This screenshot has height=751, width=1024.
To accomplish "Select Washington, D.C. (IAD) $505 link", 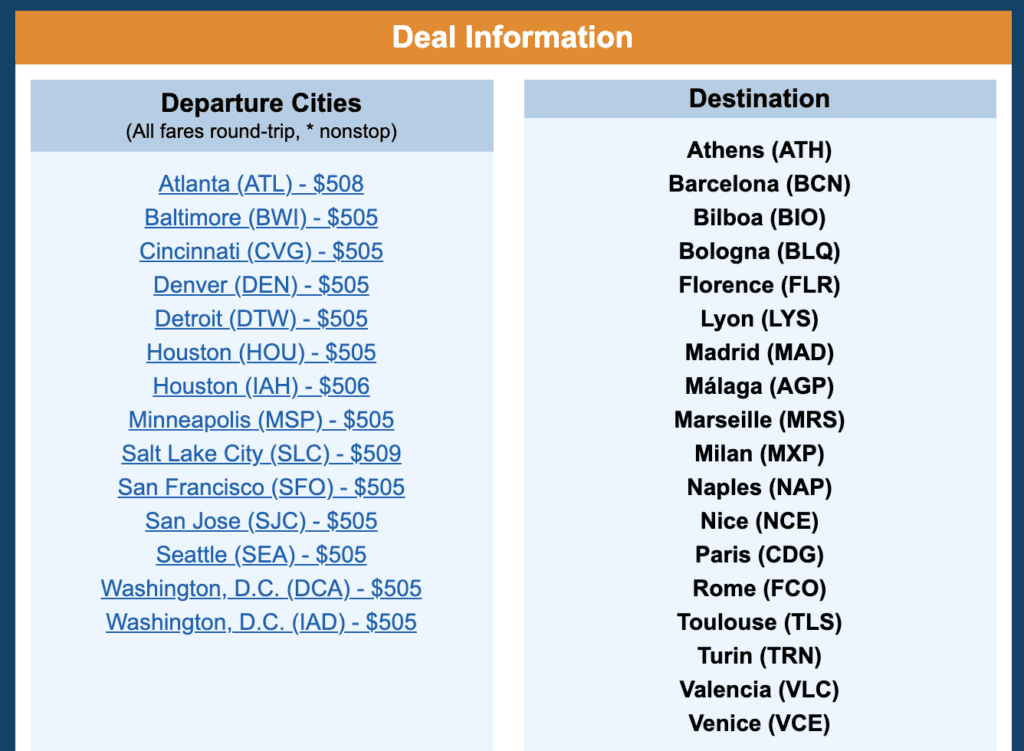I will [261, 622].
